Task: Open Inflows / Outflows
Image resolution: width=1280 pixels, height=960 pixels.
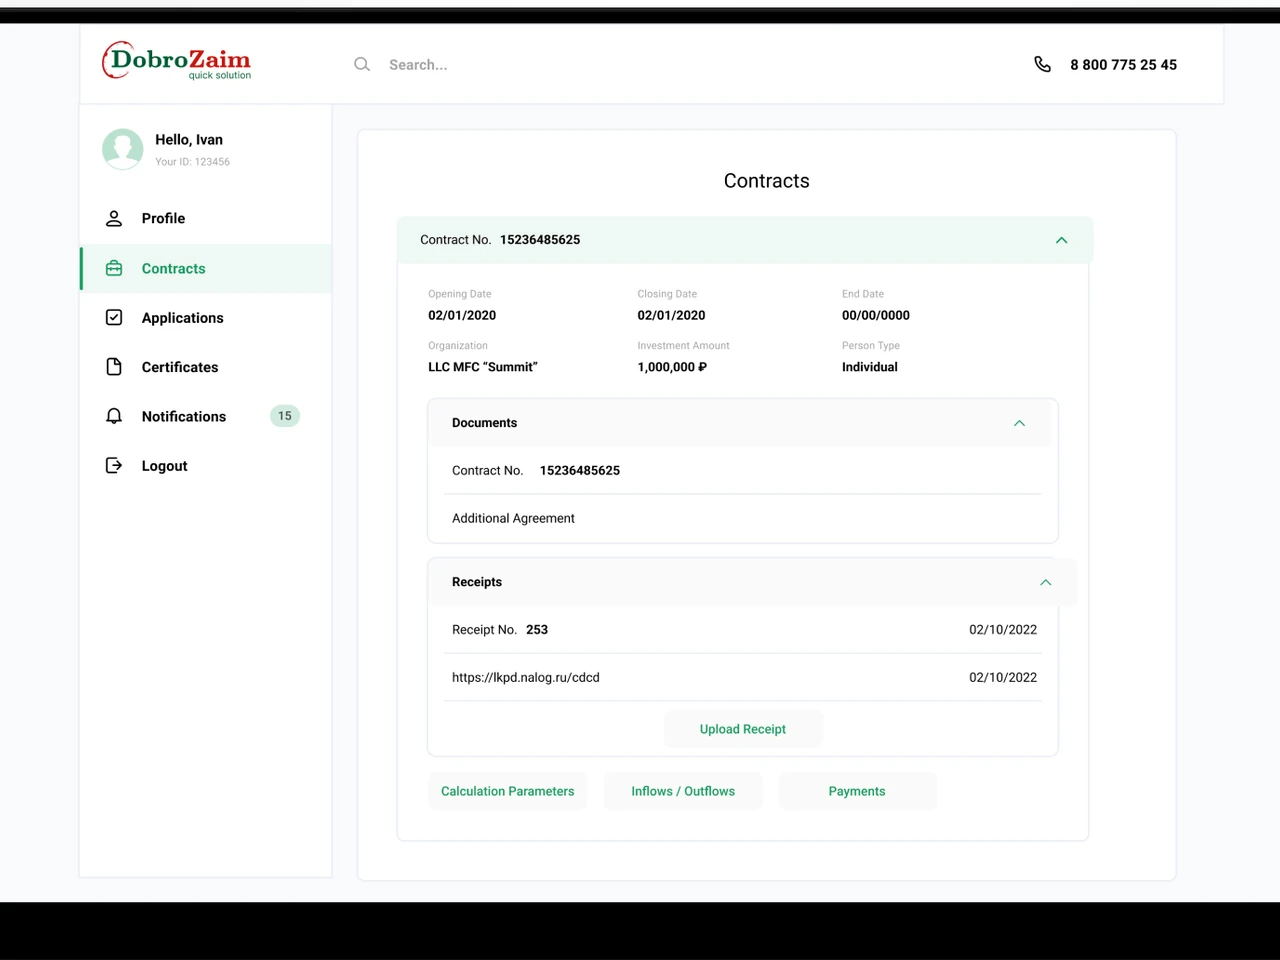Action: (683, 791)
